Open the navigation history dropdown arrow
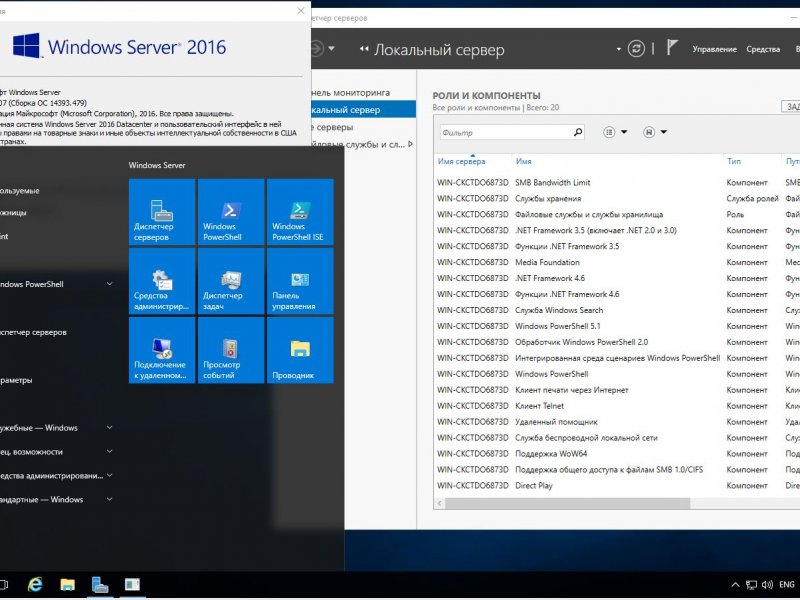This screenshot has width=800, height=600. [332, 49]
